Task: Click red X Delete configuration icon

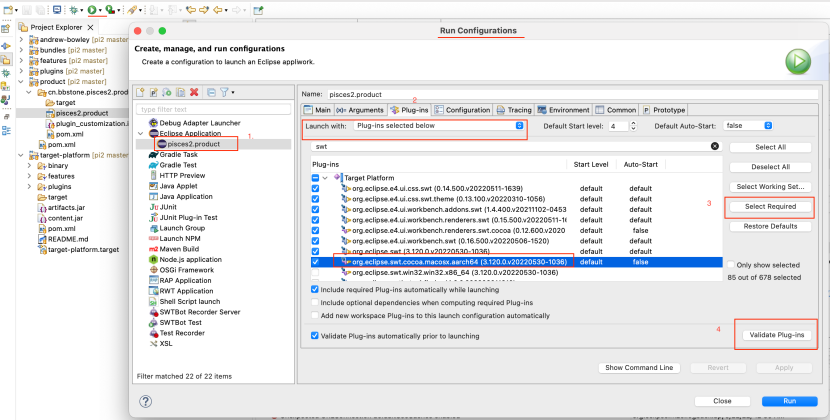Action: 194,92
